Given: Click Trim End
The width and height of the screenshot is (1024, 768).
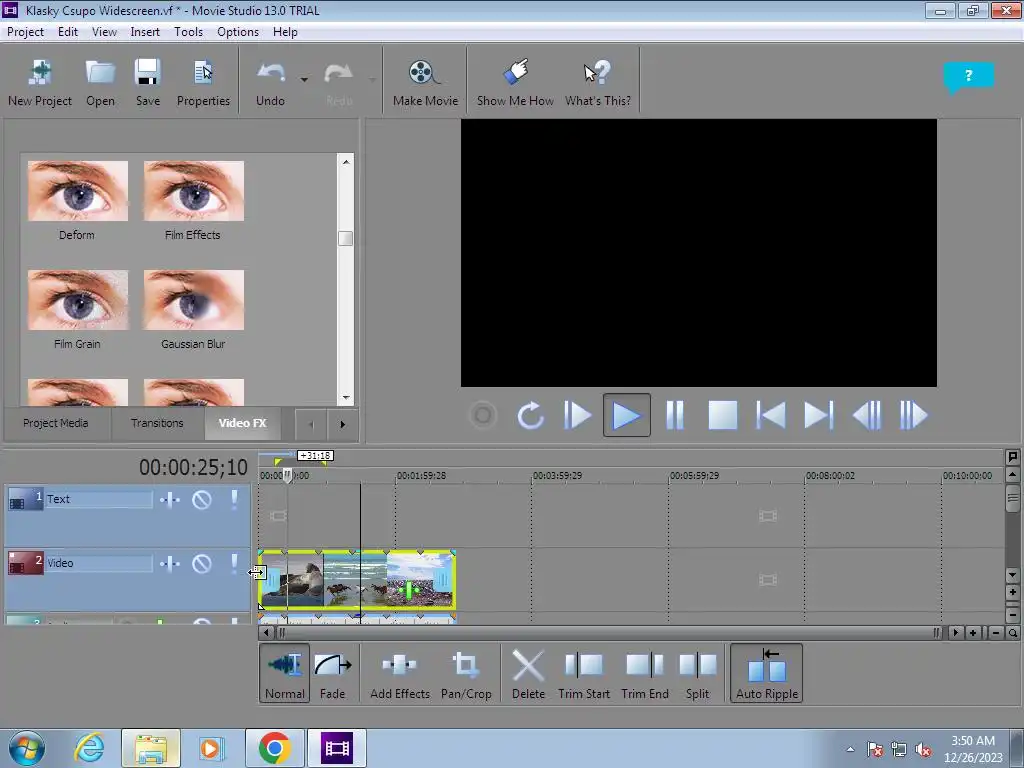Looking at the screenshot, I should tap(645, 673).
